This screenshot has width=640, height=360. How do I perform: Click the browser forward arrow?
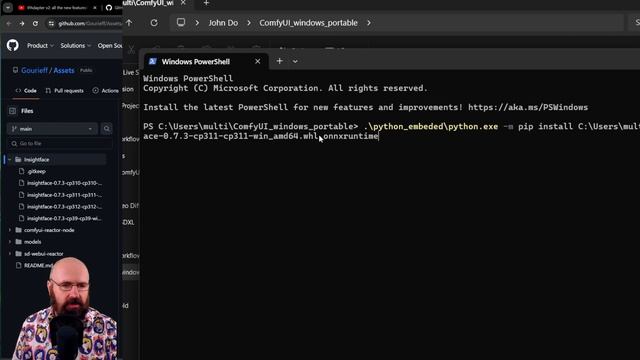(x=22, y=24)
